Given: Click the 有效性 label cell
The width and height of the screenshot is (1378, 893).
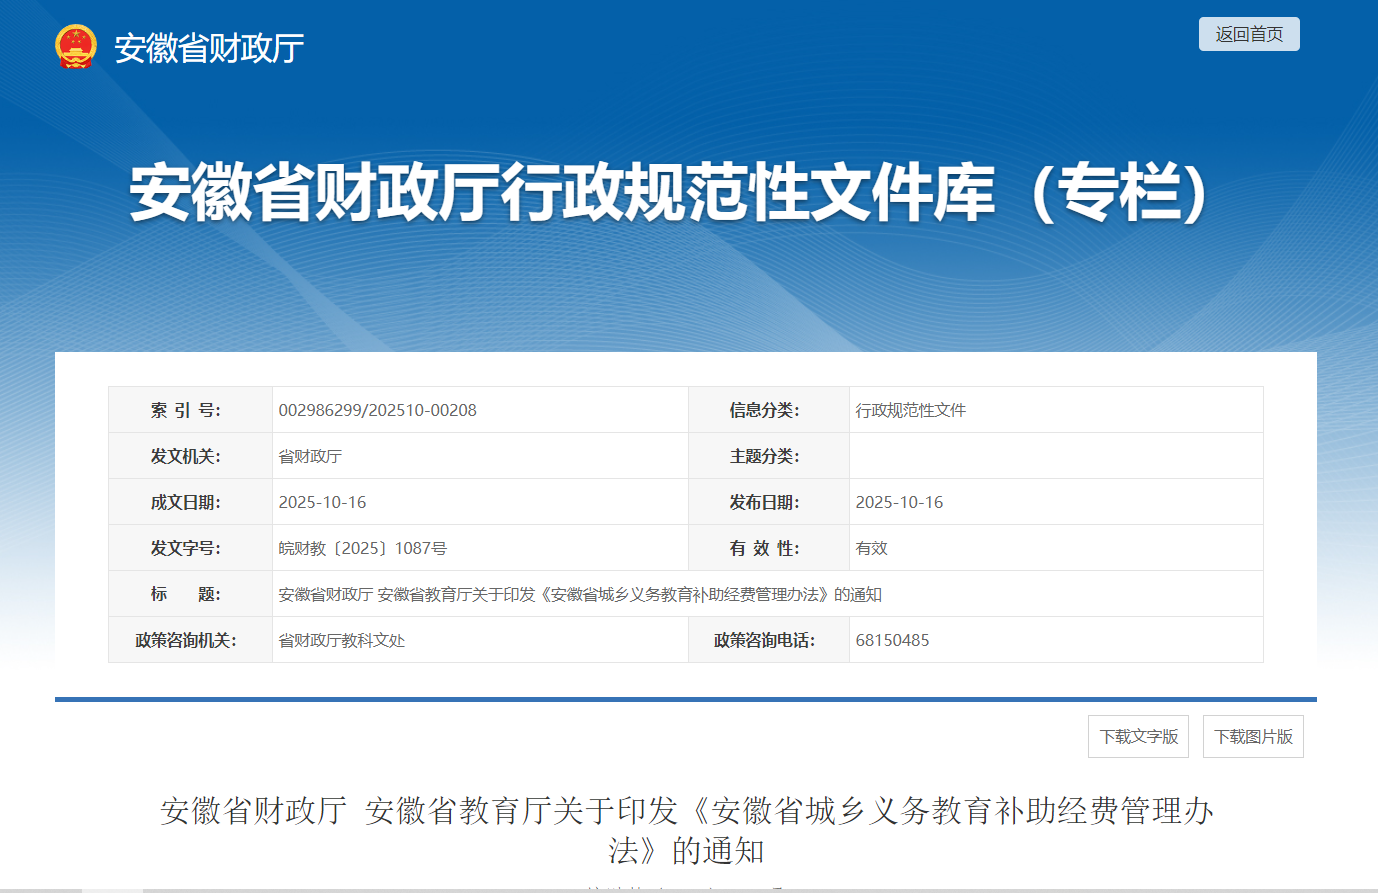Looking at the screenshot, I should [768, 548].
